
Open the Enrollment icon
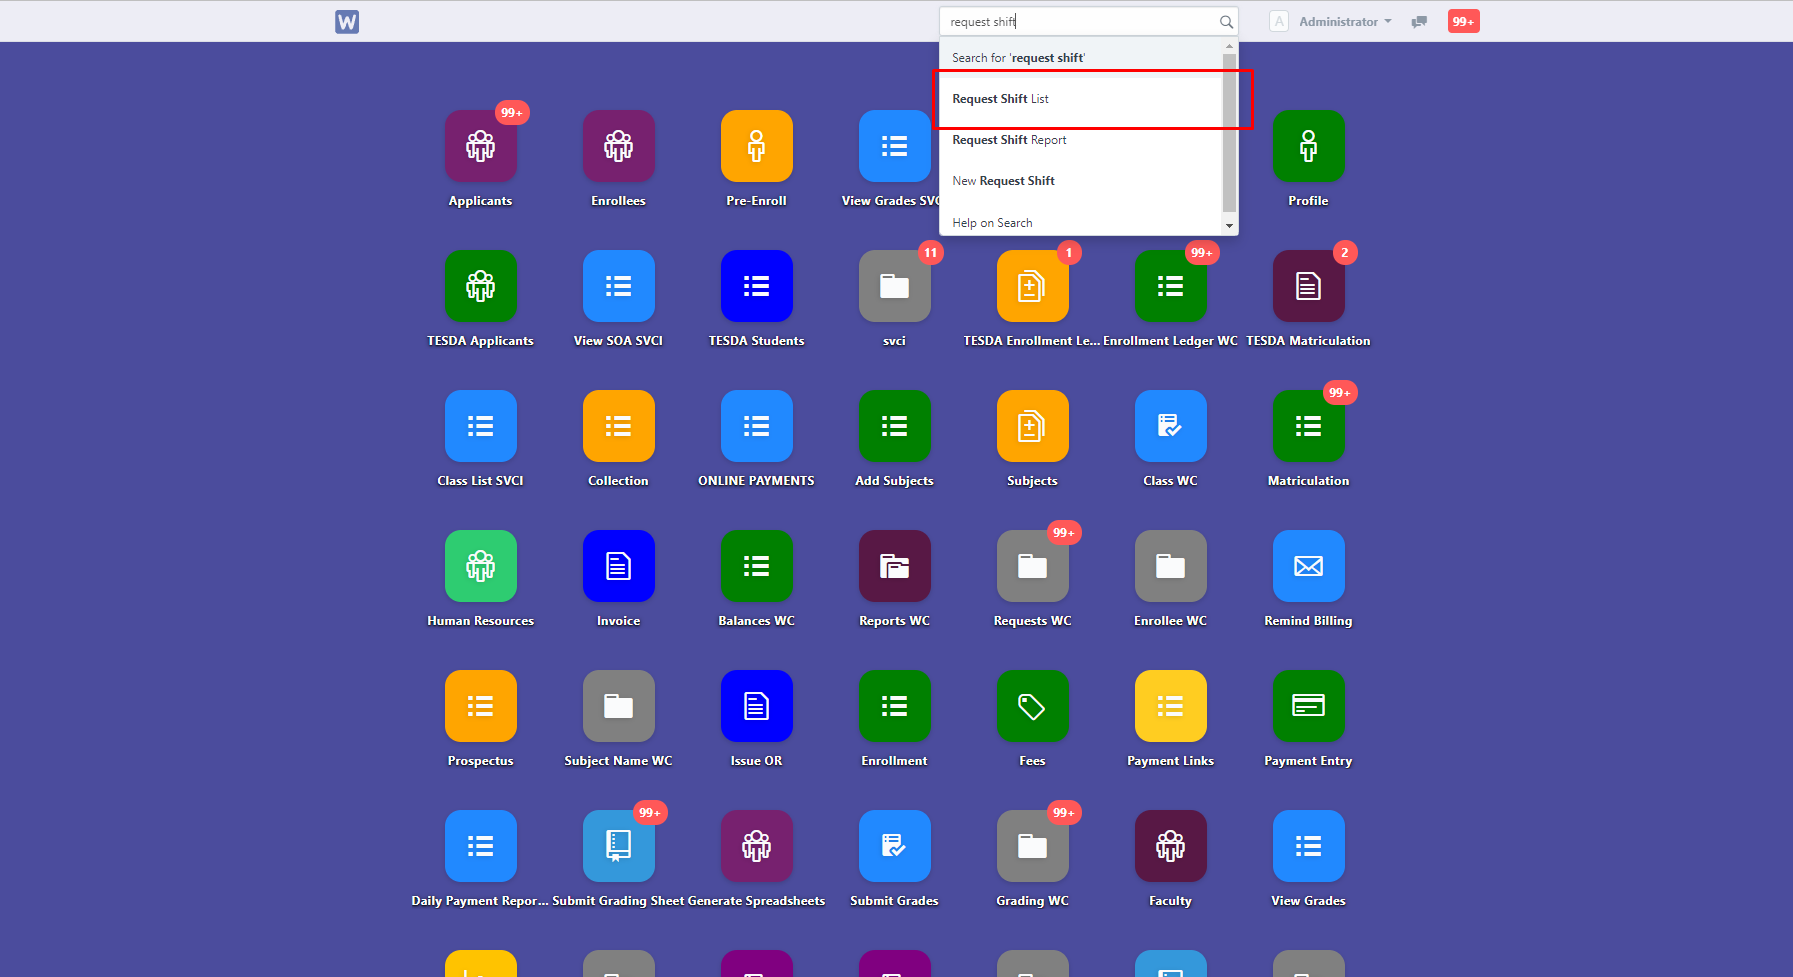(895, 706)
